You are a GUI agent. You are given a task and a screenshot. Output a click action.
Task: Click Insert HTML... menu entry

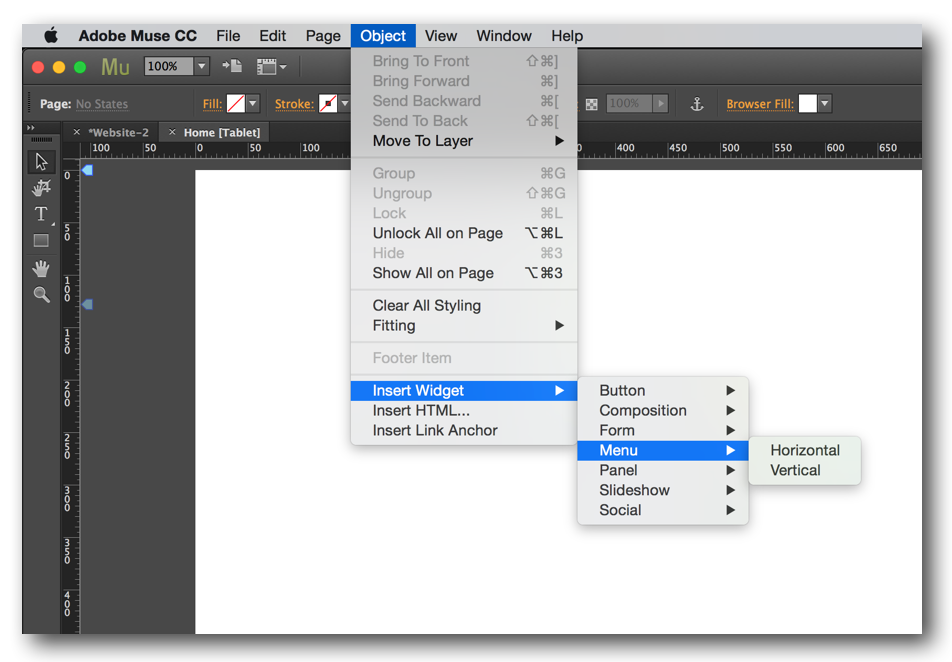421,410
